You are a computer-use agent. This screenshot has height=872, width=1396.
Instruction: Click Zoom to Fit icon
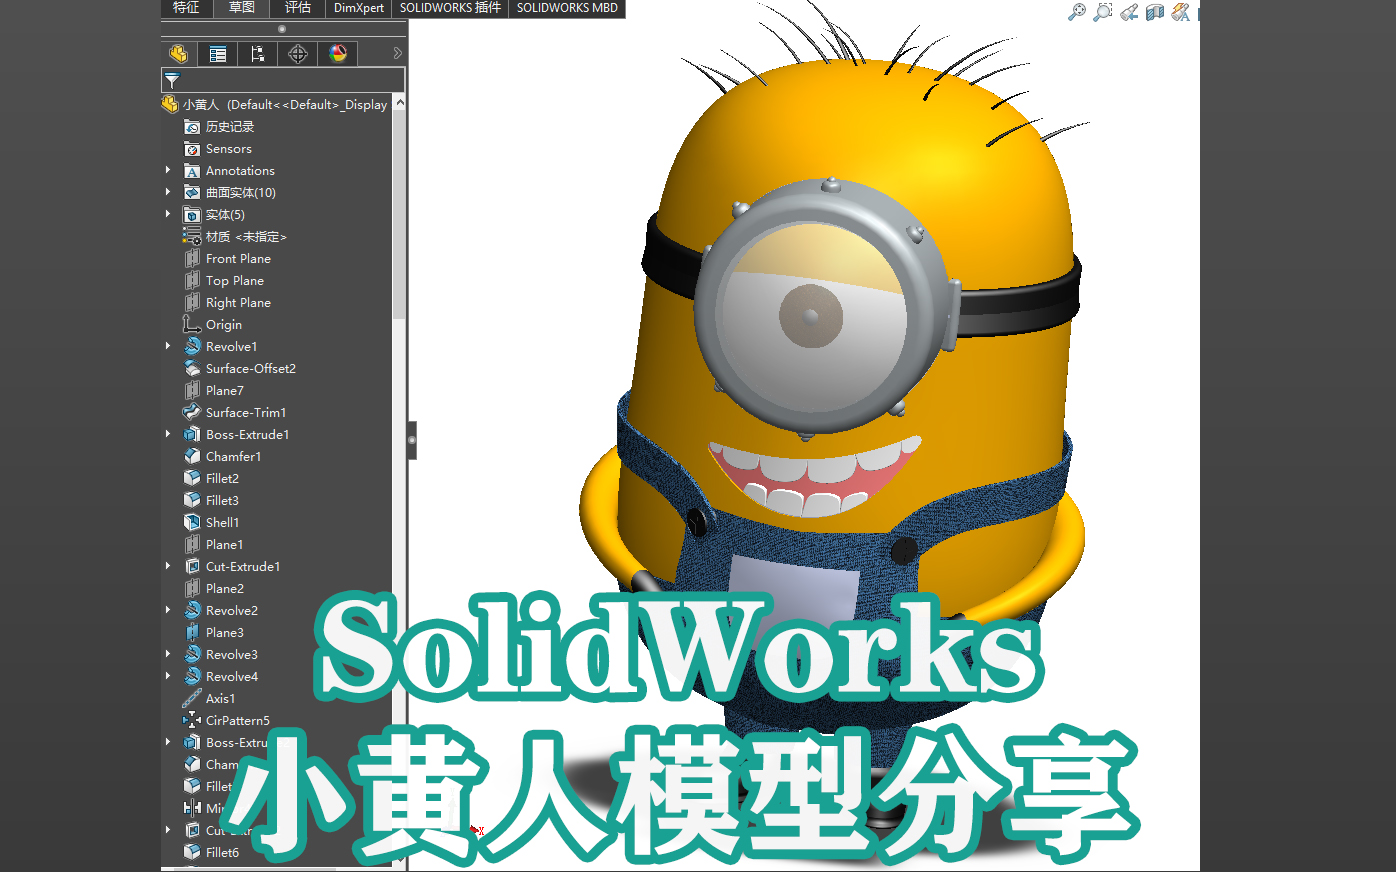(1076, 12)
